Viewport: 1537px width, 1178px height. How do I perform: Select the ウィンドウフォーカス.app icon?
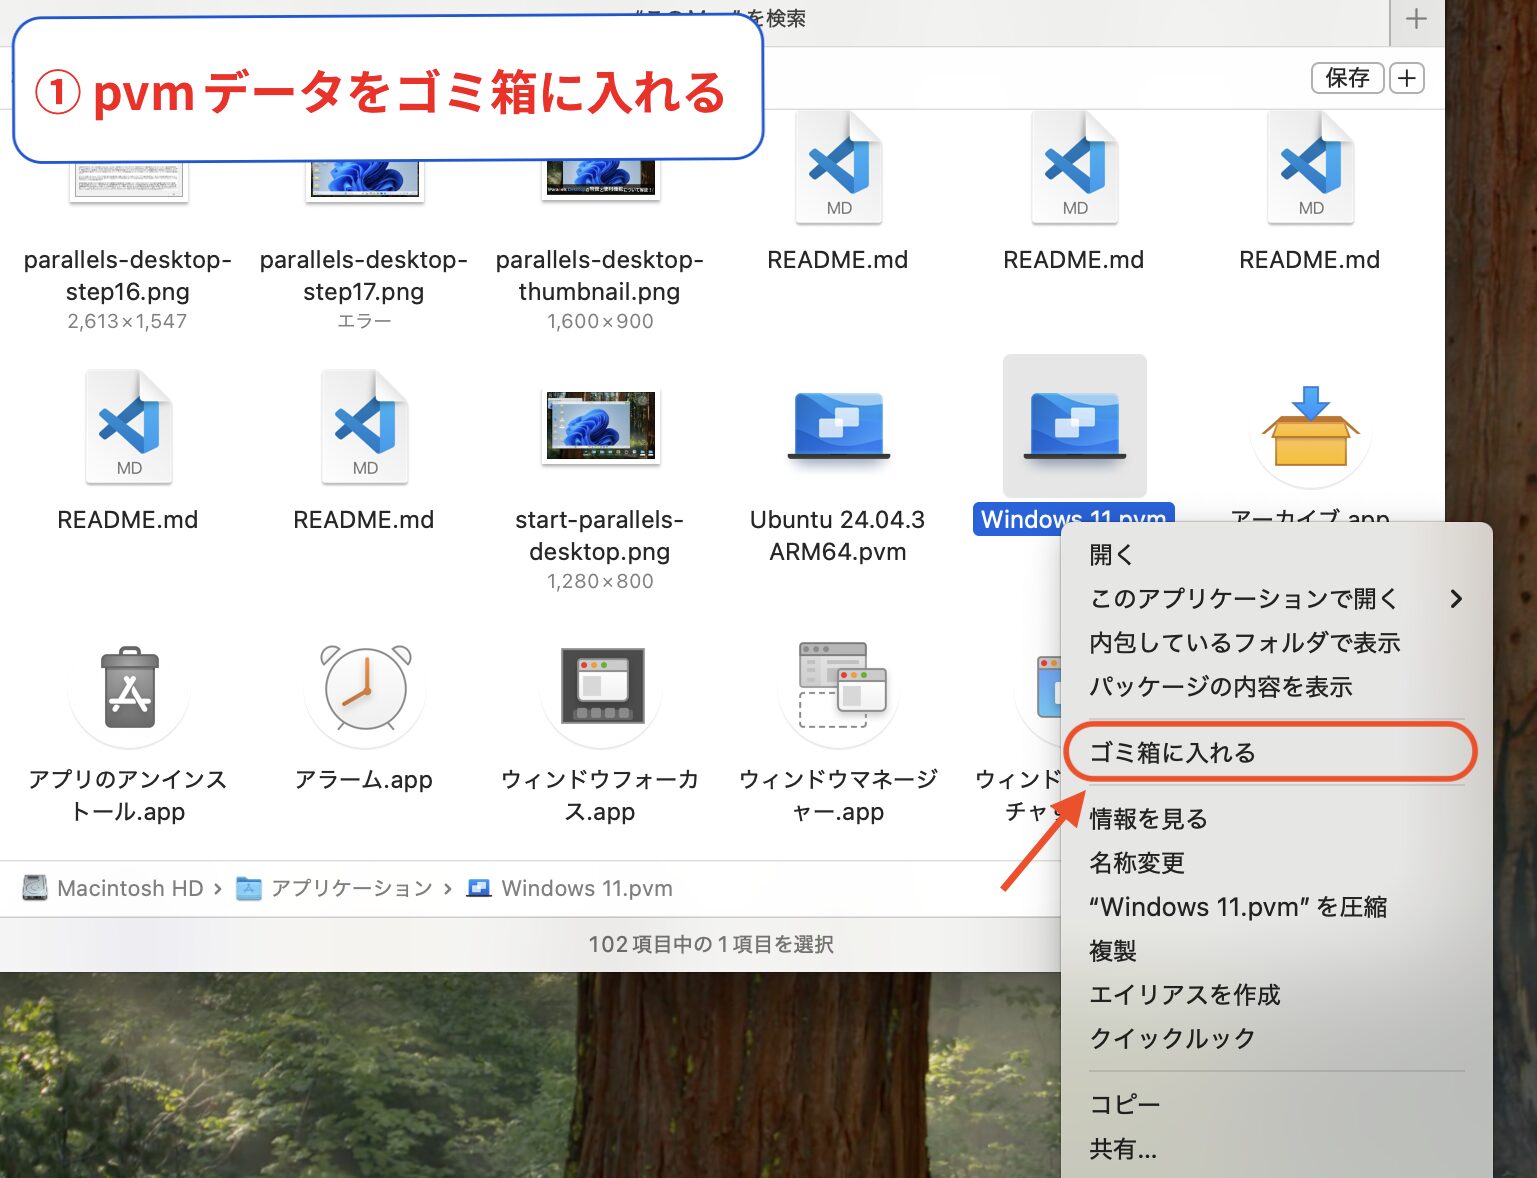point(601,687)
